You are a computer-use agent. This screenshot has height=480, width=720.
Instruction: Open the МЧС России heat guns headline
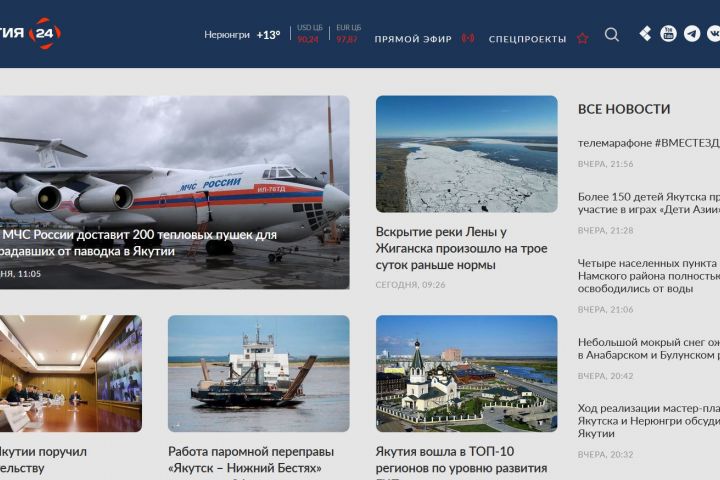pos(138,243)
